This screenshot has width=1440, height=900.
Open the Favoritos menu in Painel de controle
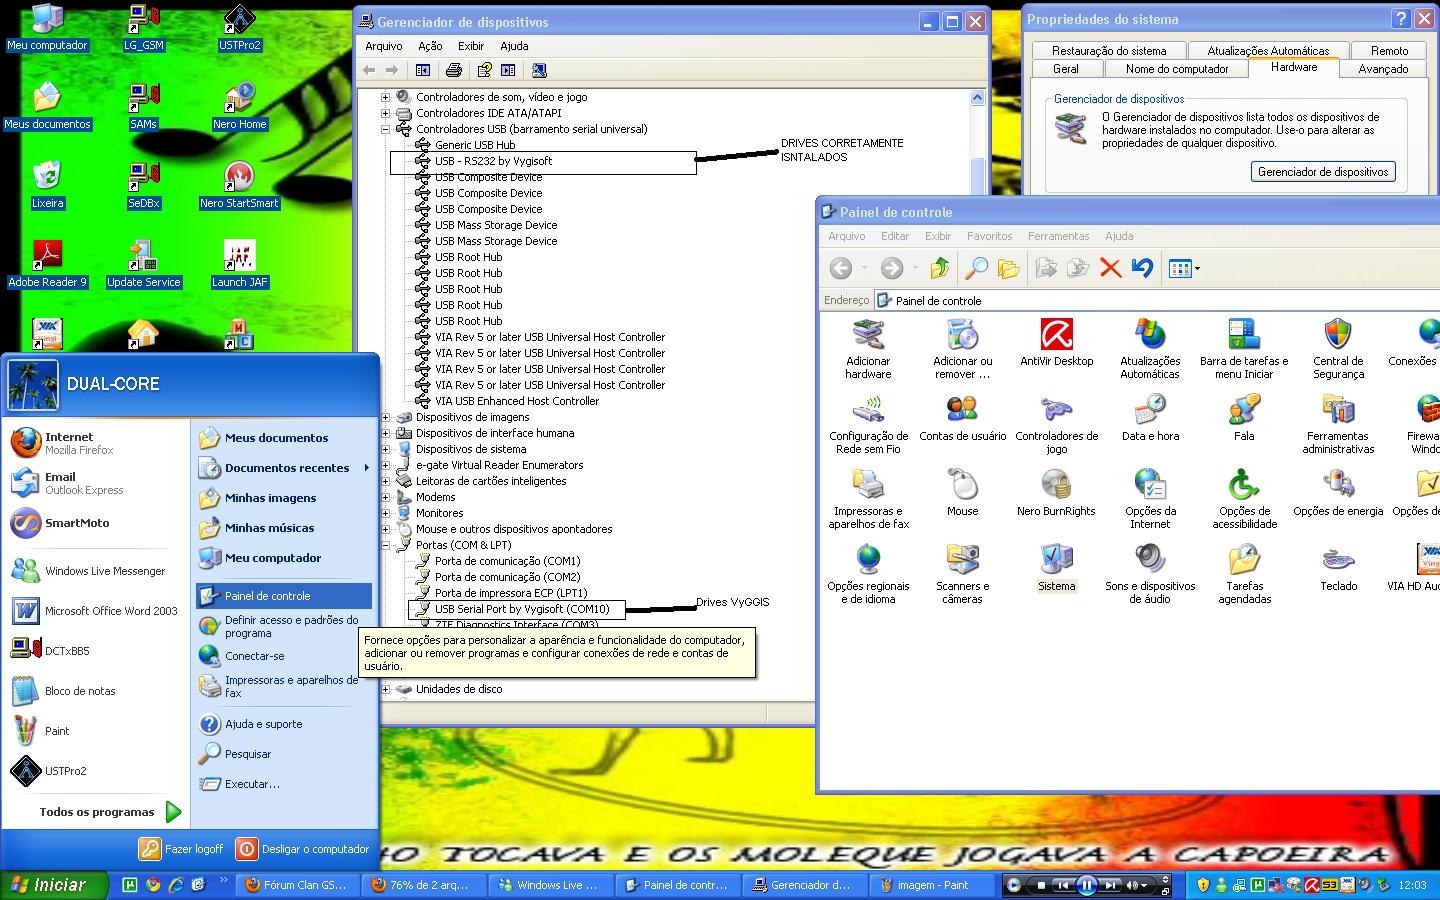point(989,236)
